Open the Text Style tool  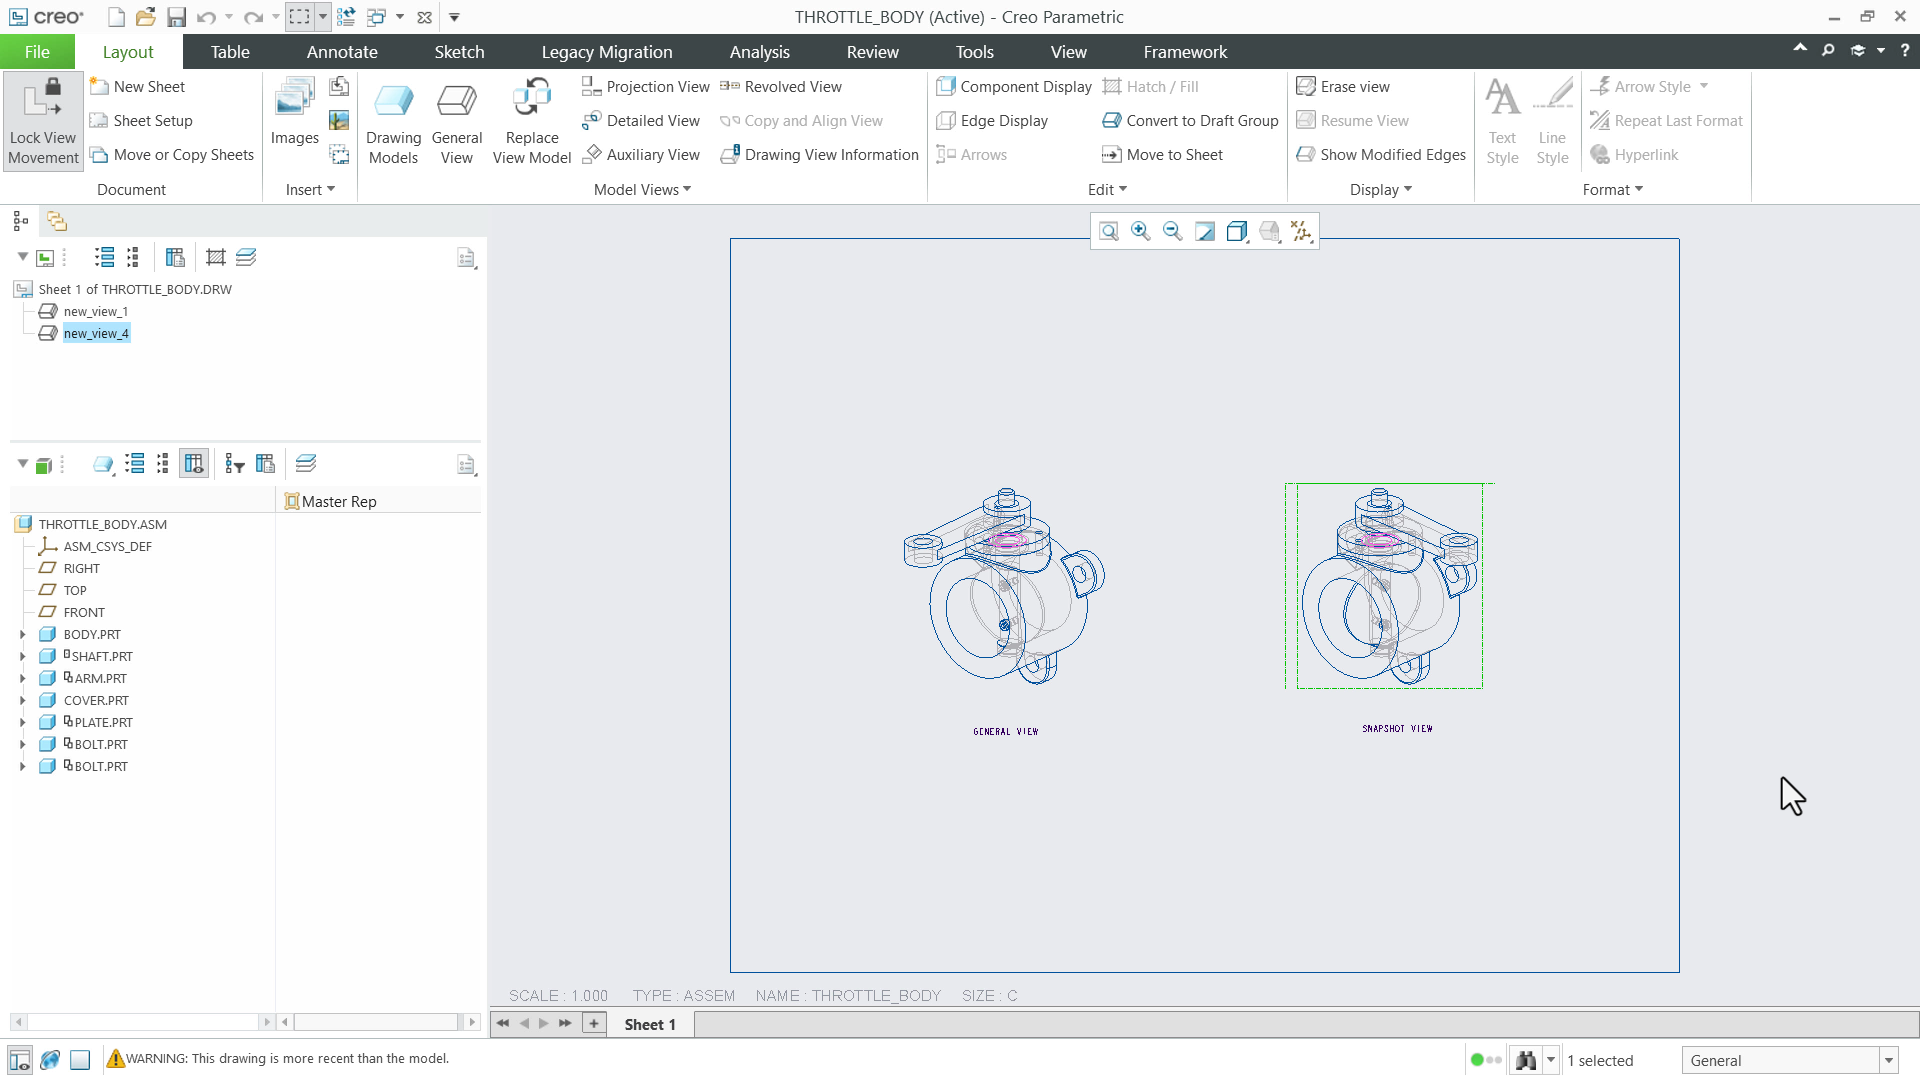click(1503, 120)
